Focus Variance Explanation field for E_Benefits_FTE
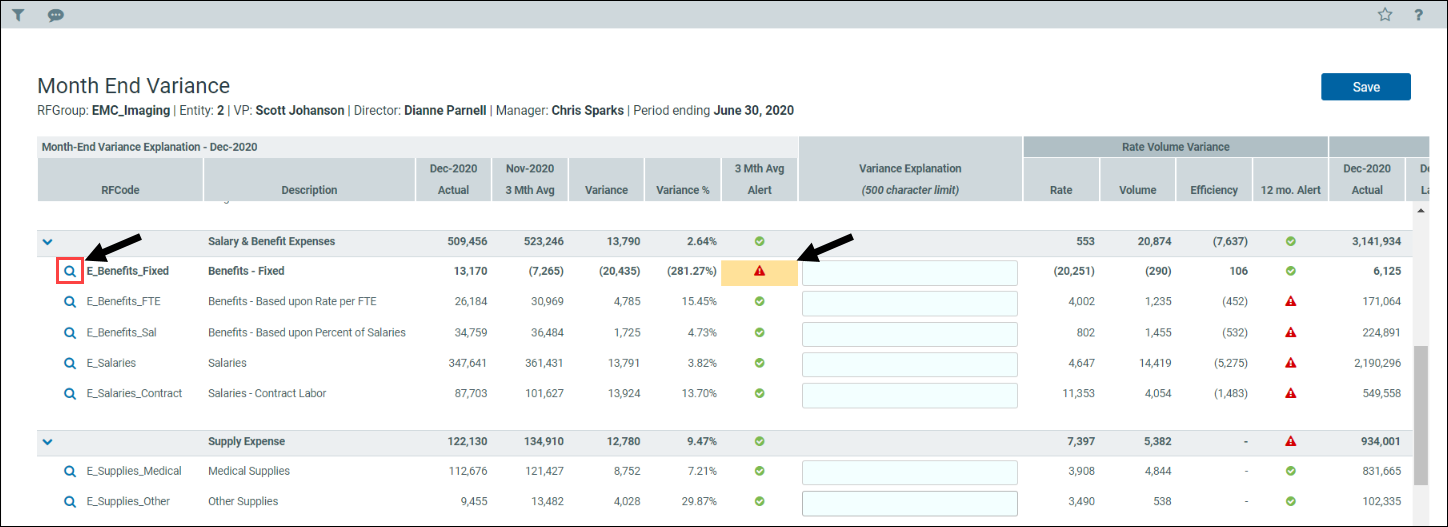Screen dimensions: 1448x527 click(x=910, y=303)
